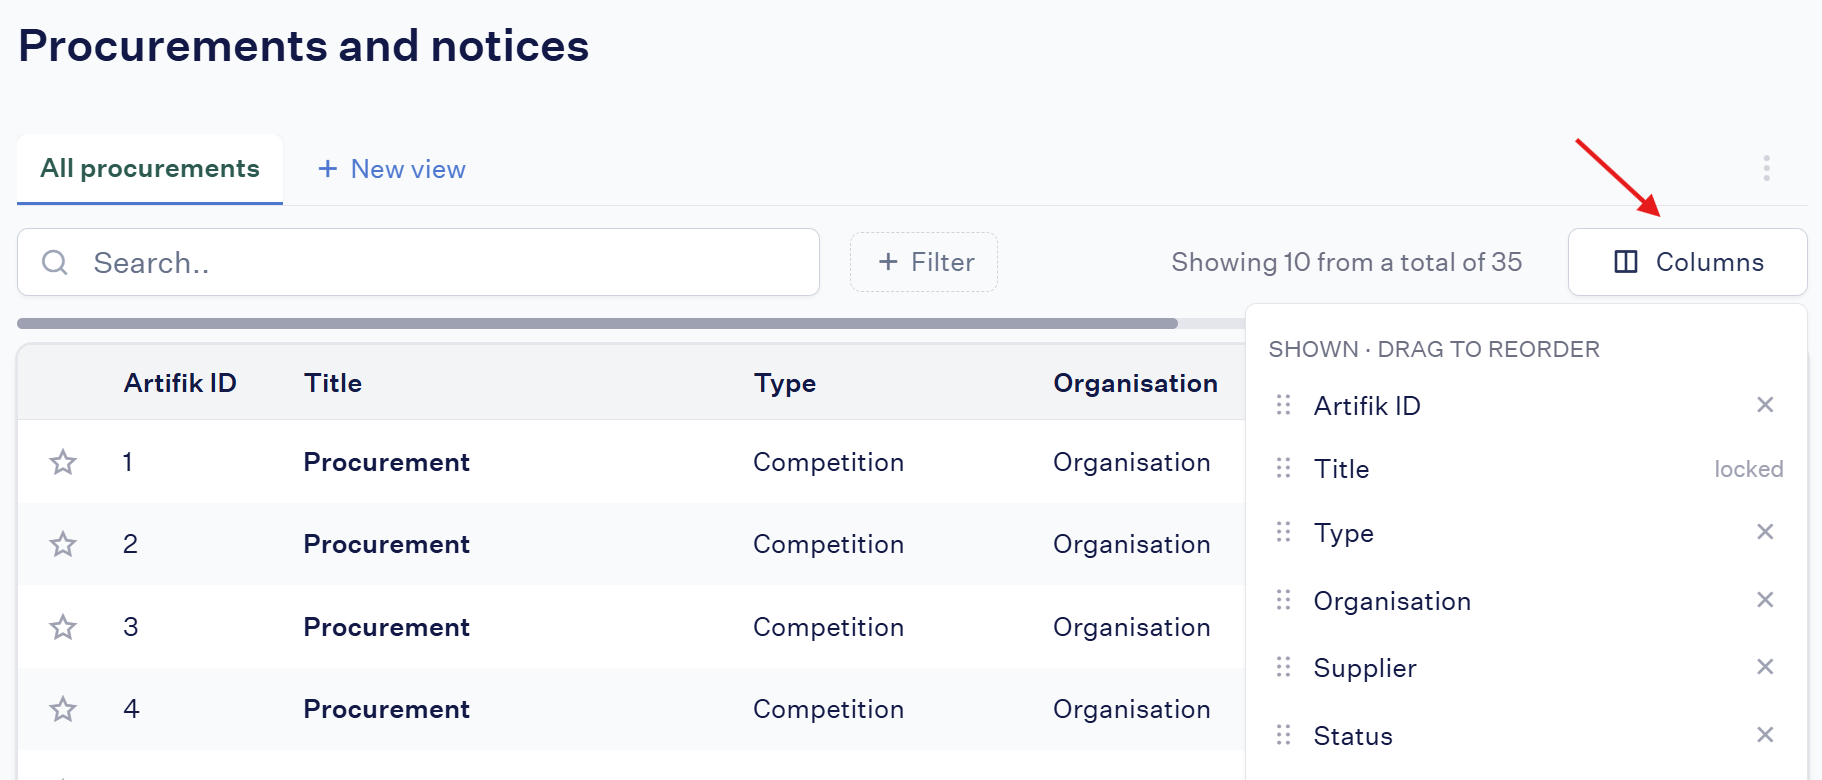
Task: Grab the drag handle for Type
Action: coord(1284,532)
